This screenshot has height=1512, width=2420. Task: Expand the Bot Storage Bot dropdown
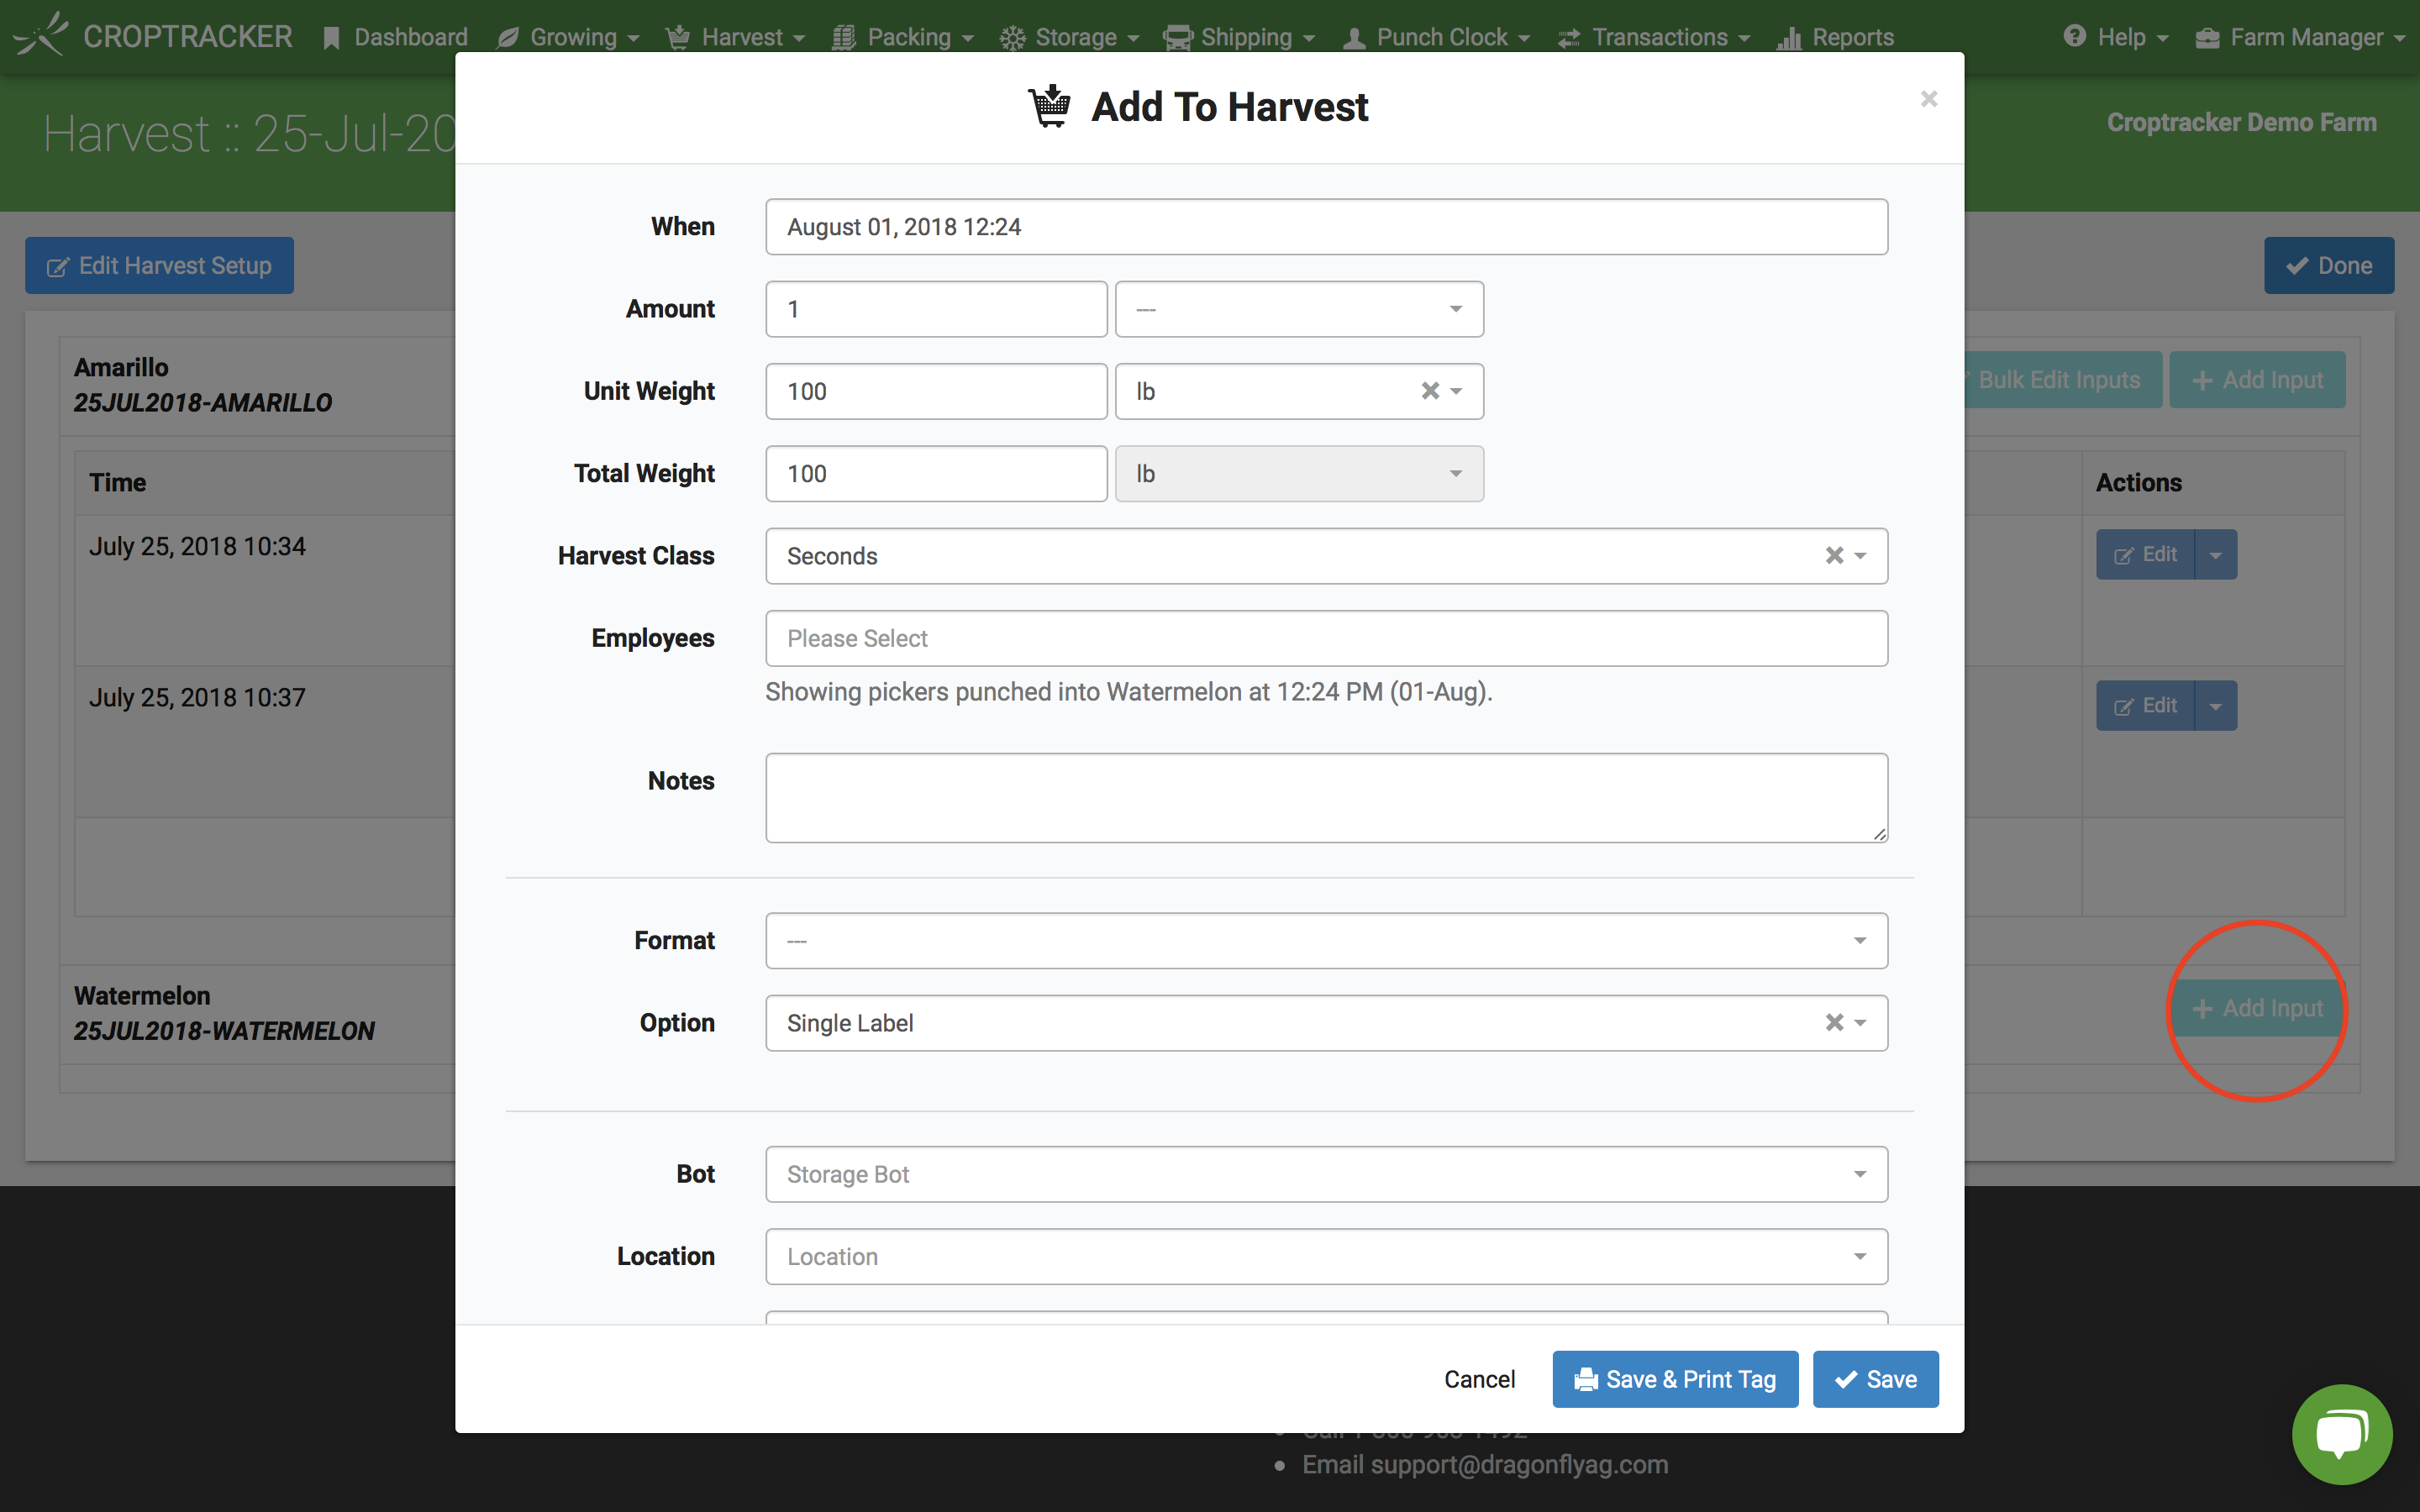pyautogui.click(x=1860, y=1173)
